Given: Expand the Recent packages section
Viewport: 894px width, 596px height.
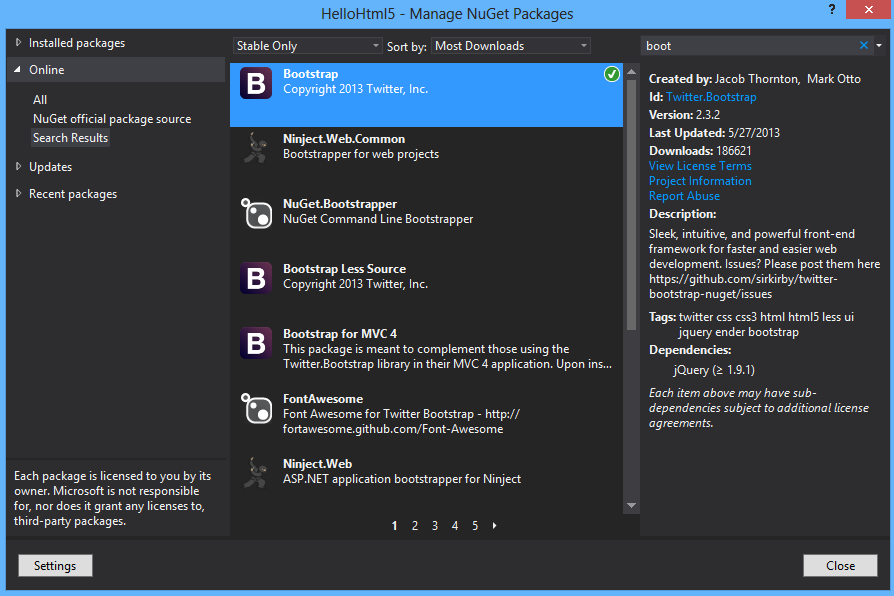Looking at the screenshot, I should tap(18, 194).
